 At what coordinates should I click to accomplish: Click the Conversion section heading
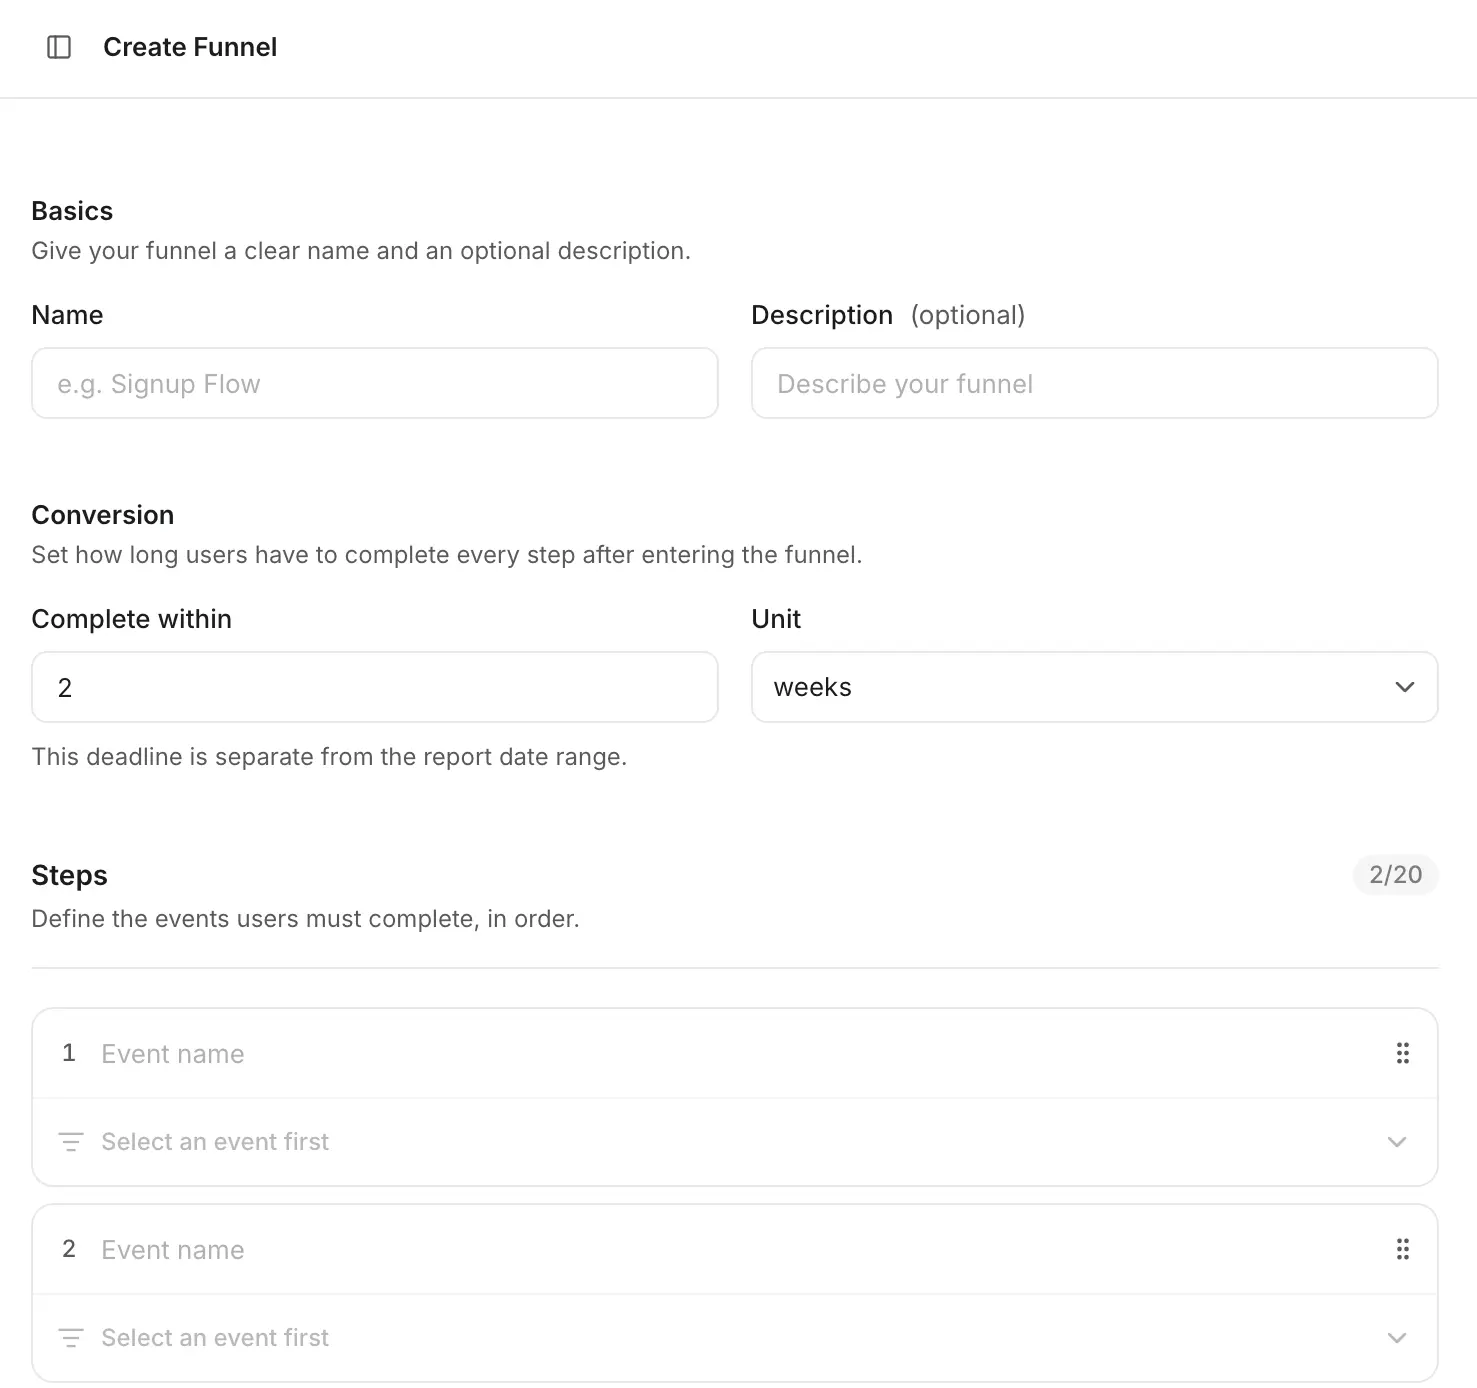coord(103,515)
